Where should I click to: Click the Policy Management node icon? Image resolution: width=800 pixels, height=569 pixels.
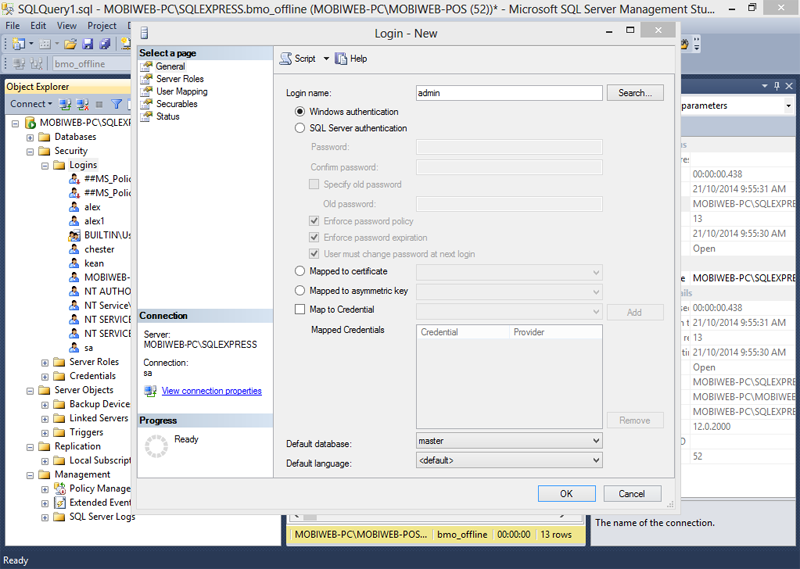[60, 488]
